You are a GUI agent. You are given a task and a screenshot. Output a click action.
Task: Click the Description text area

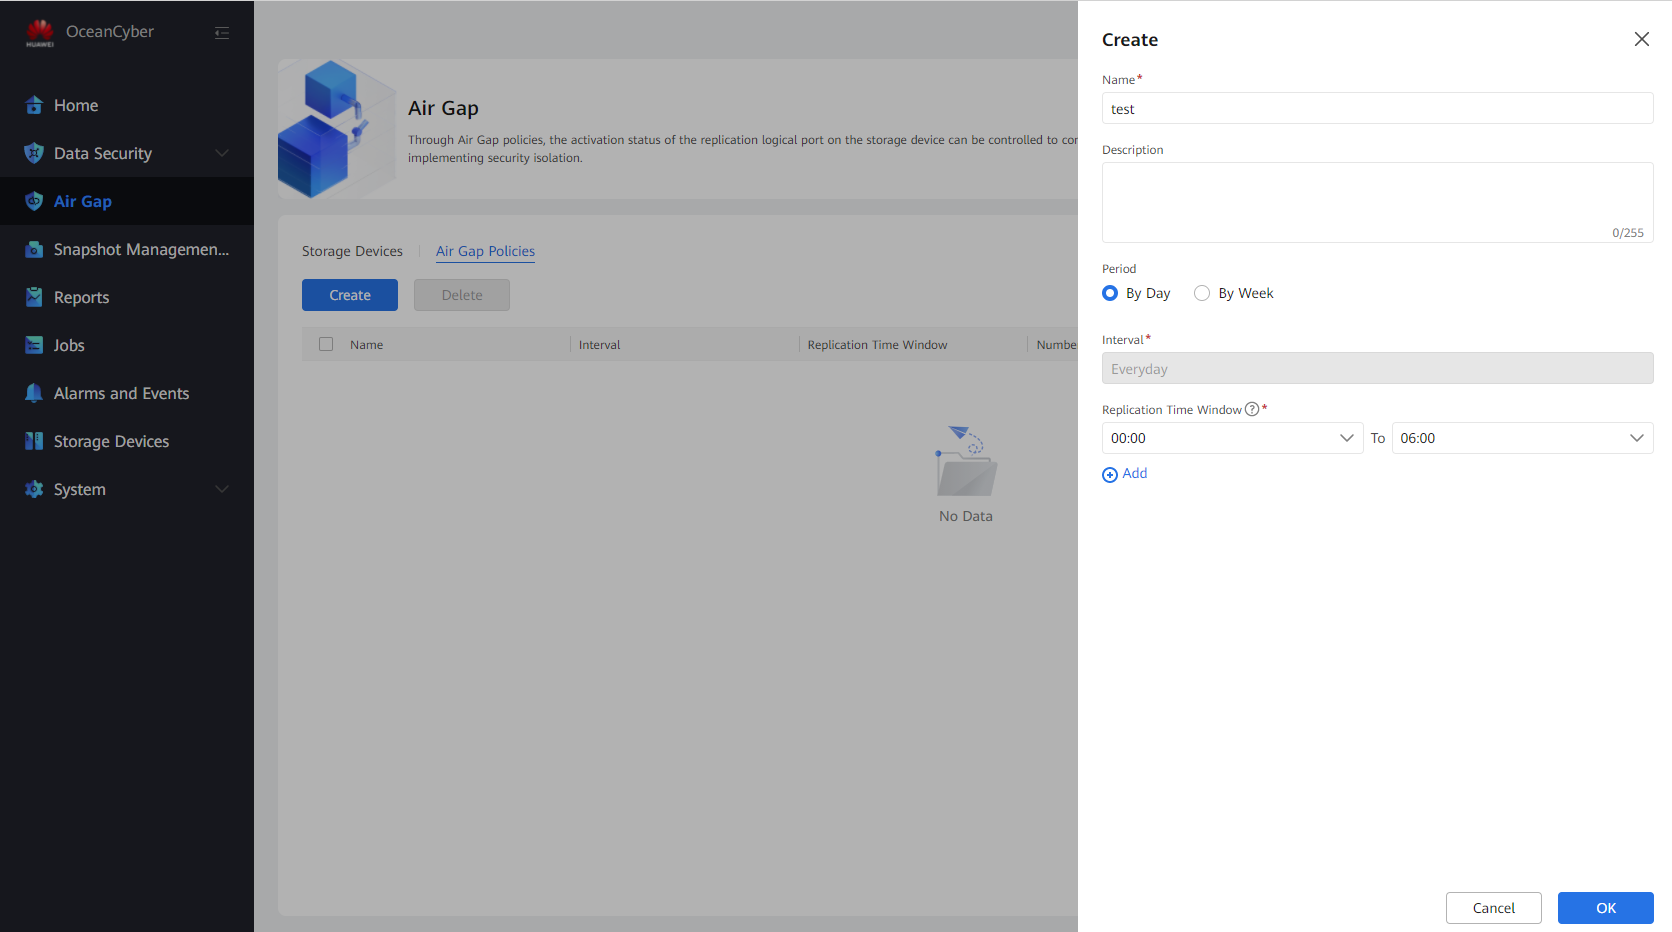[1376, 202]
